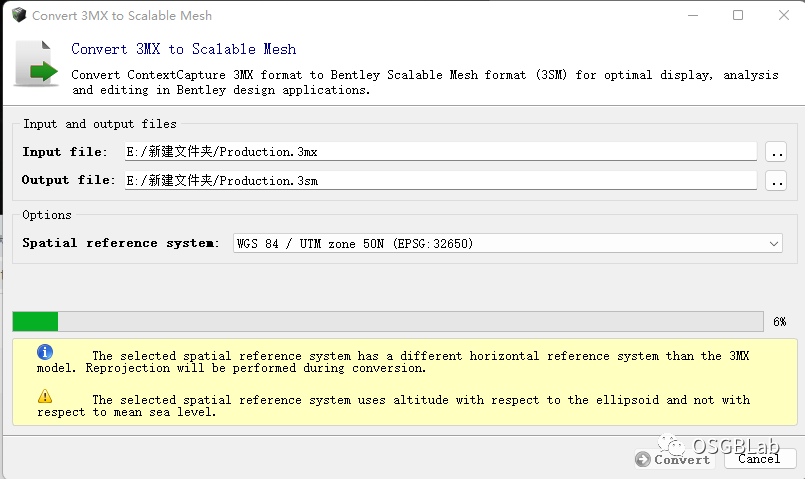Image resolution: width=805 pixels, height=479 pixels.
Task: Click into the Output file path field
Action: point(440,181)
